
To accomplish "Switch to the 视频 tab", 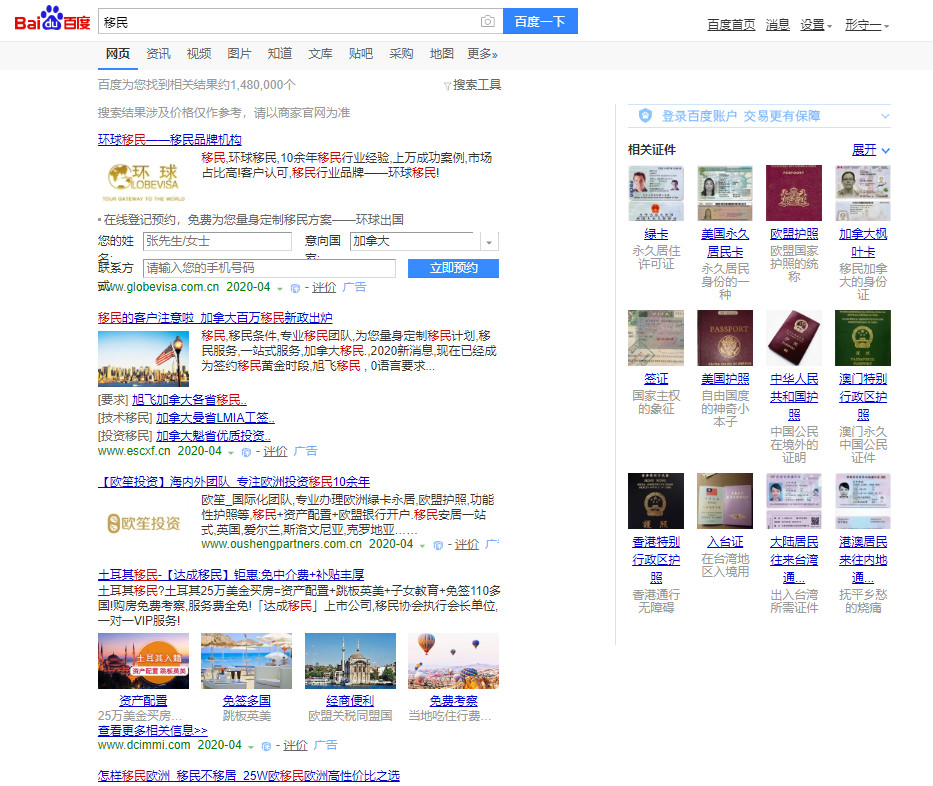I will (199, 54).
